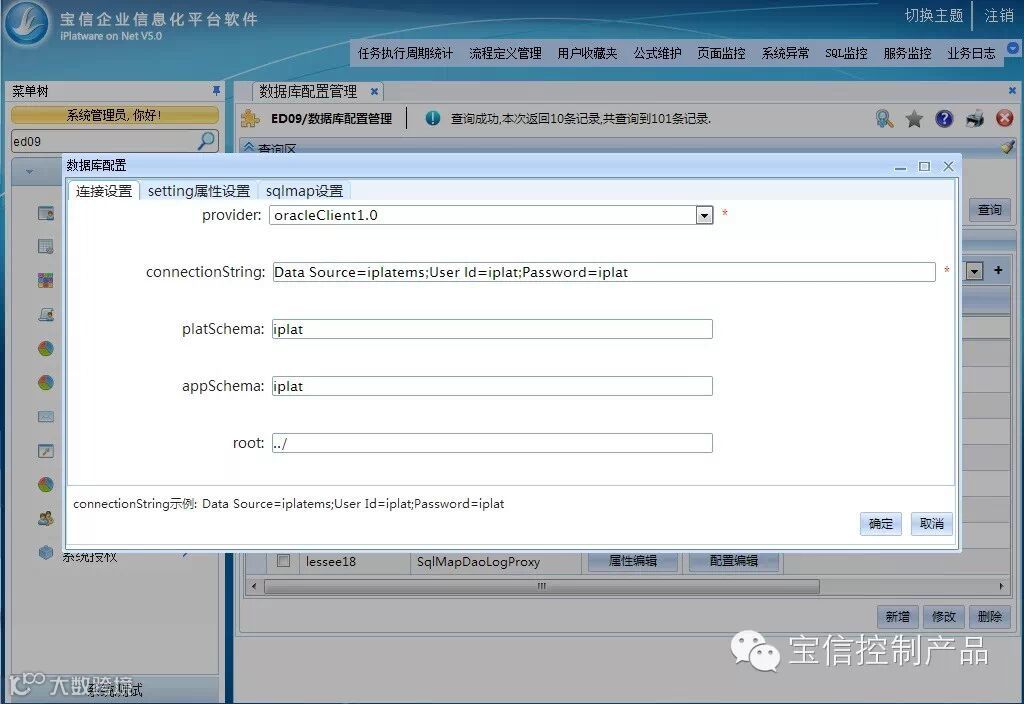The image size is (1024, 704).
Task: Switch to the sqlmap设置 tab
Action: 304,191
